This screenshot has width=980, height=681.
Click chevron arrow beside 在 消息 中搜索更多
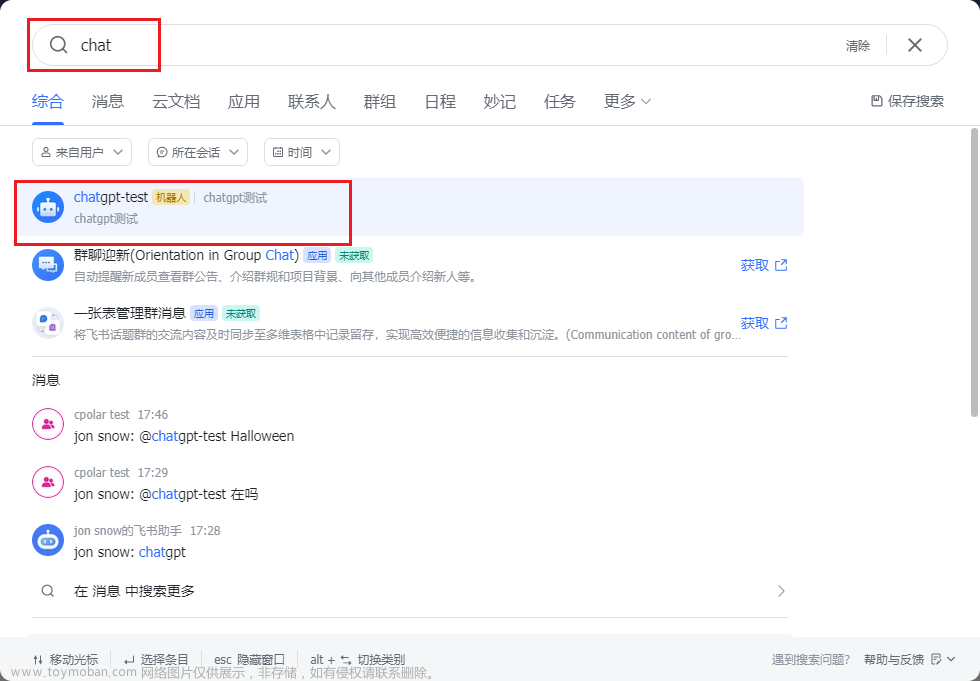pos(781,590)
